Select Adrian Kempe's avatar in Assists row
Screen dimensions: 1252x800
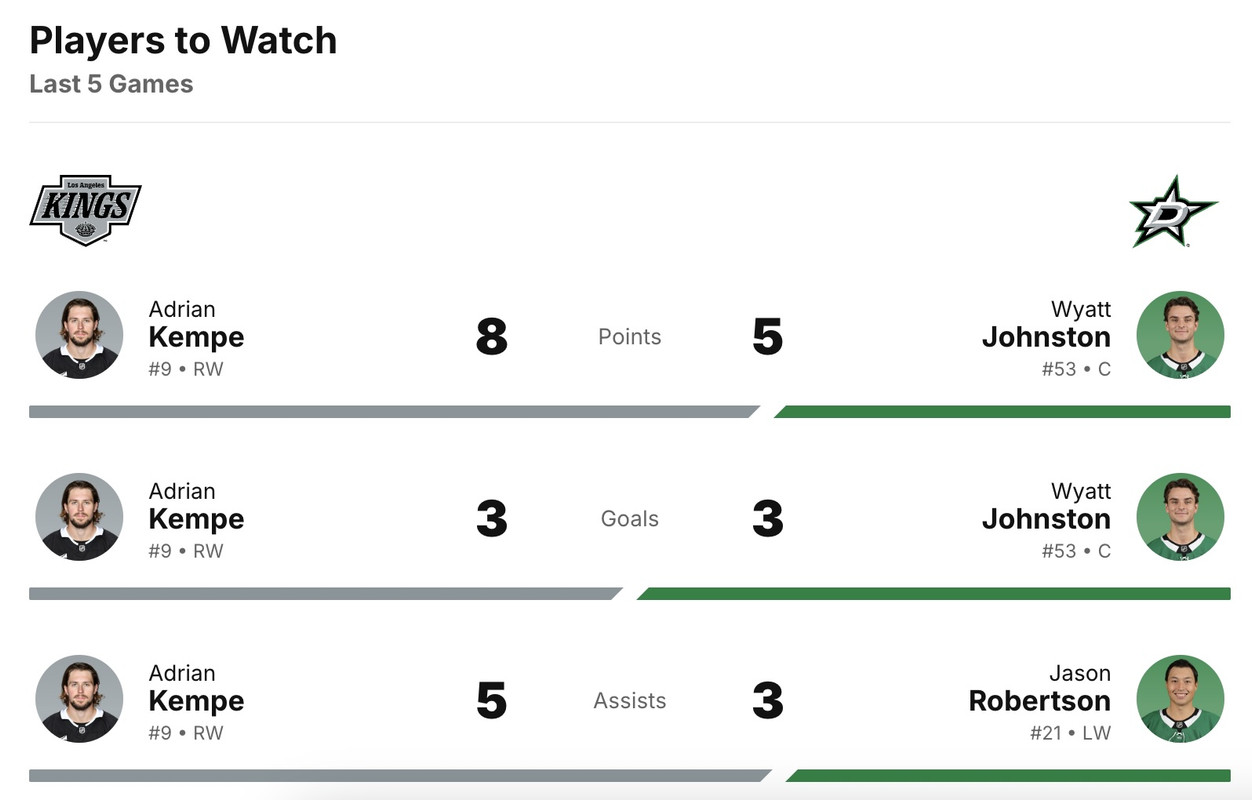79,699
